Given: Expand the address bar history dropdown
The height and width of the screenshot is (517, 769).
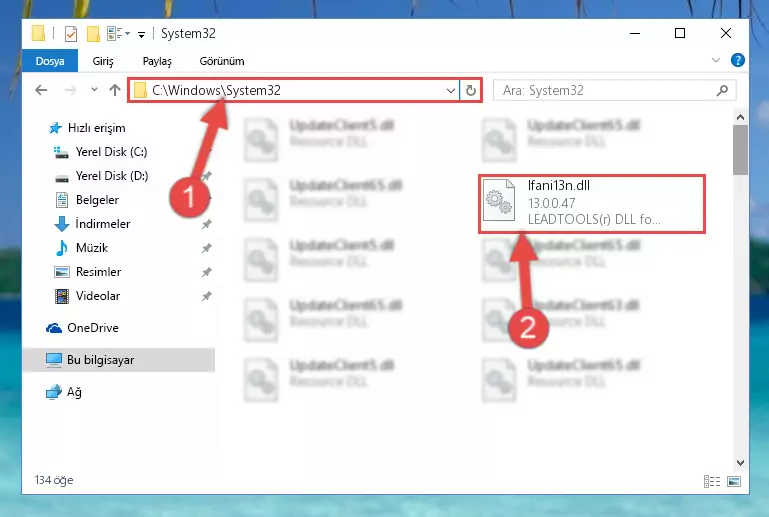Looking at the screenshot, I should (450, 91).
